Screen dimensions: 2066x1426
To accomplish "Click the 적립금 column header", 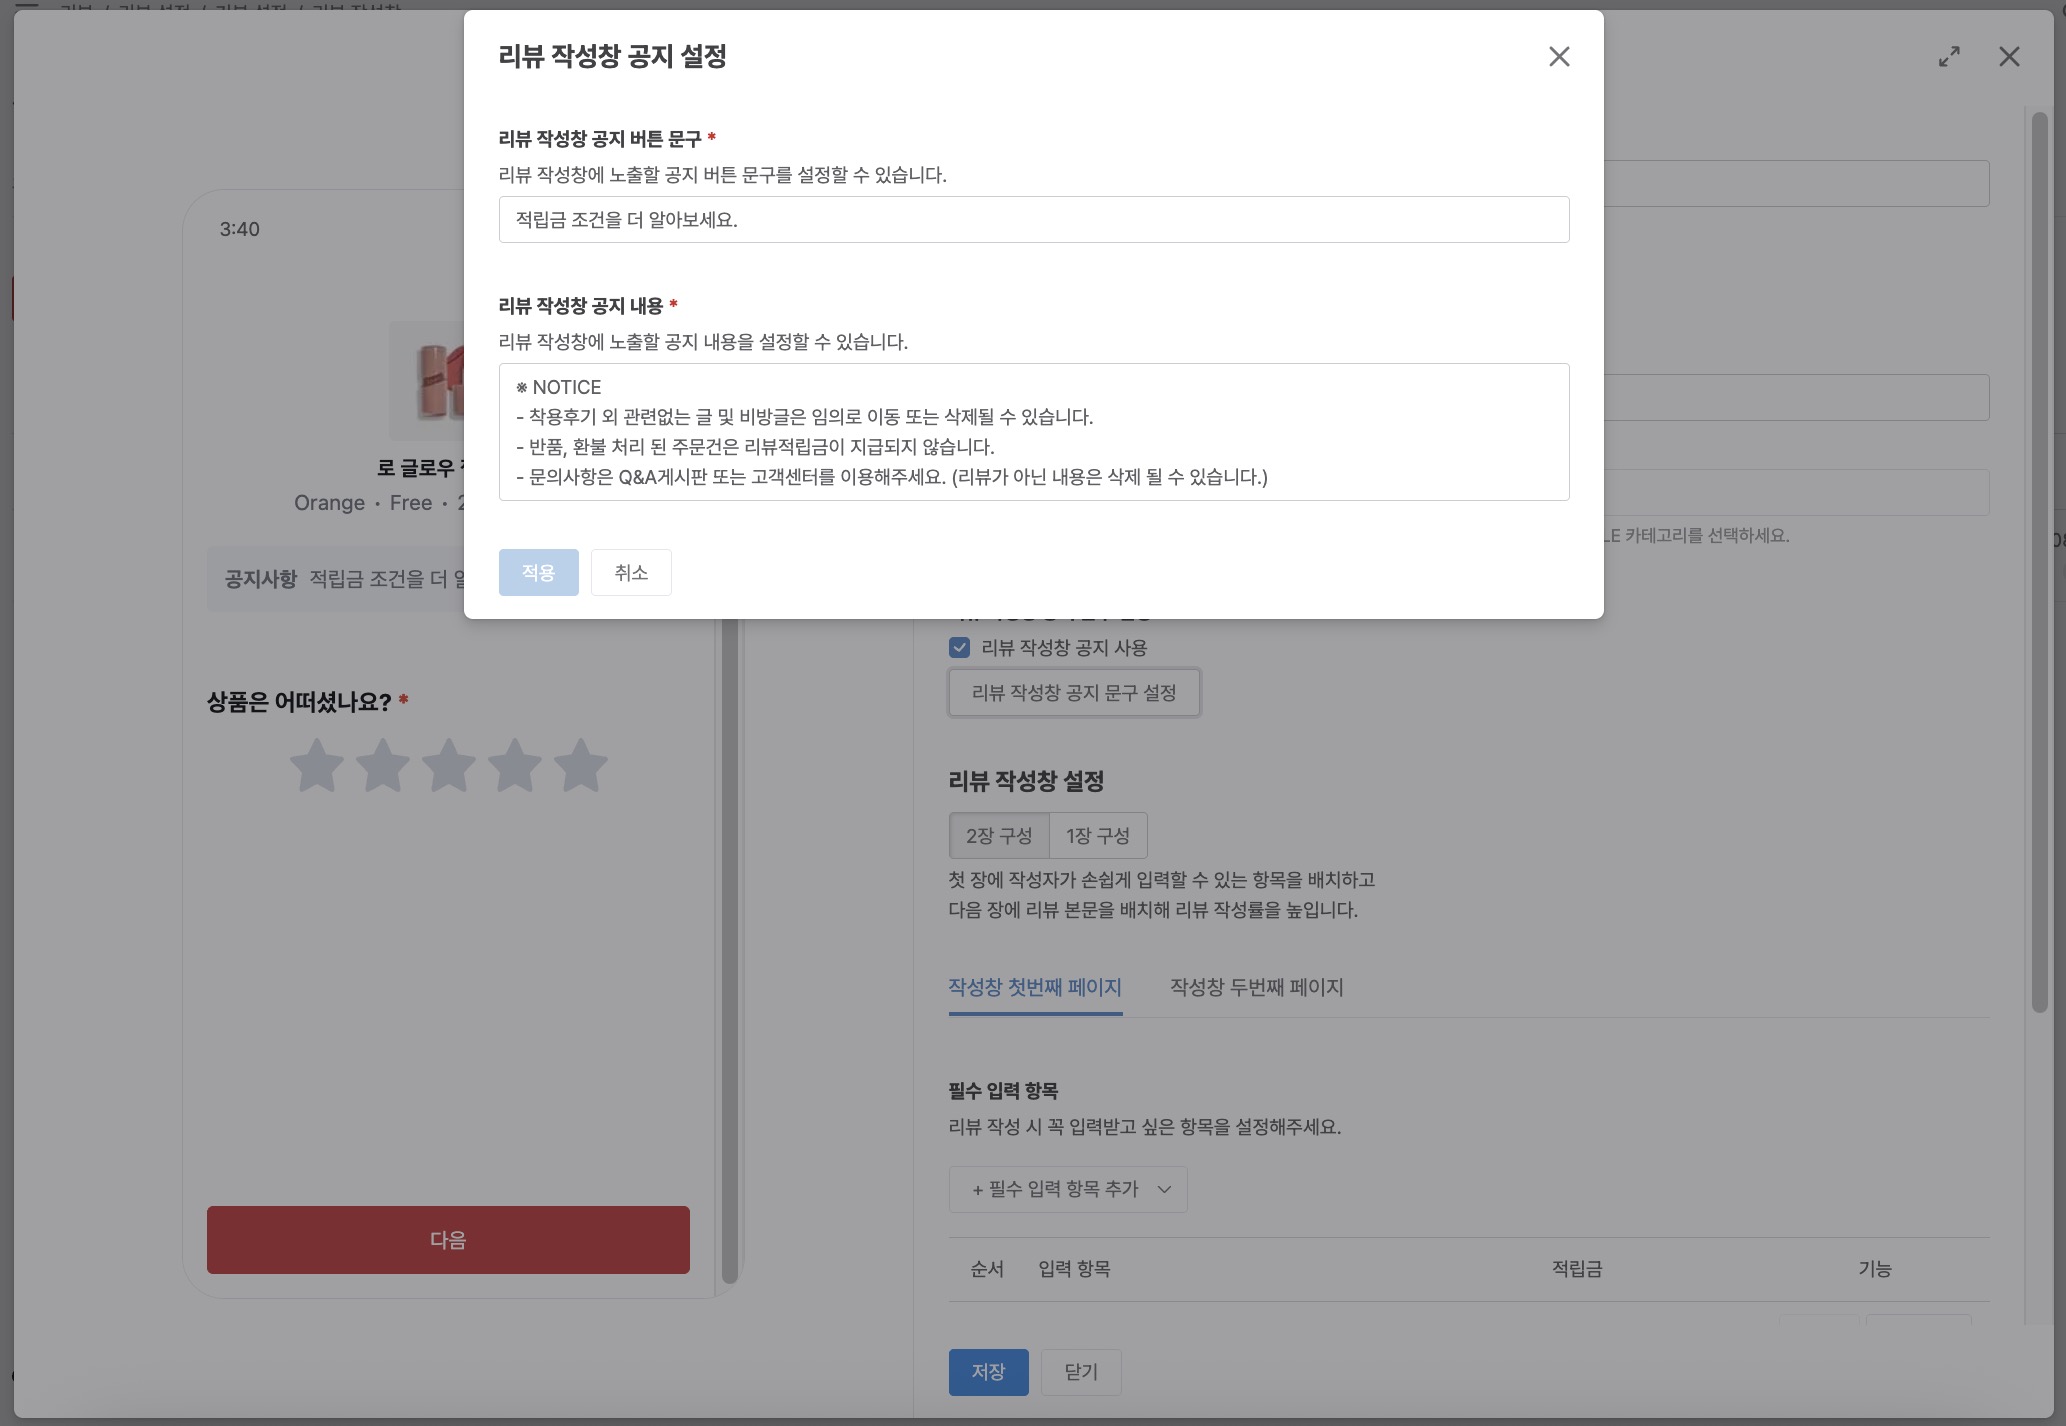I will (x=1577, y=1269).
